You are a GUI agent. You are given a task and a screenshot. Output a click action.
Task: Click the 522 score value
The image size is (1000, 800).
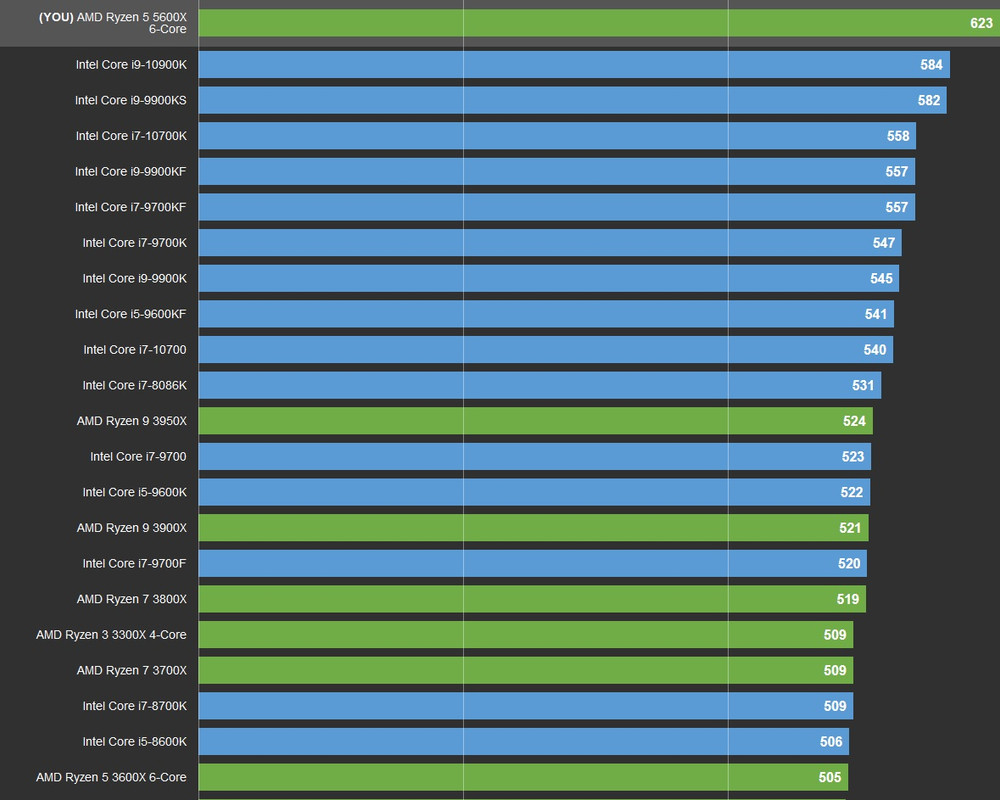(x=852, y=493)
